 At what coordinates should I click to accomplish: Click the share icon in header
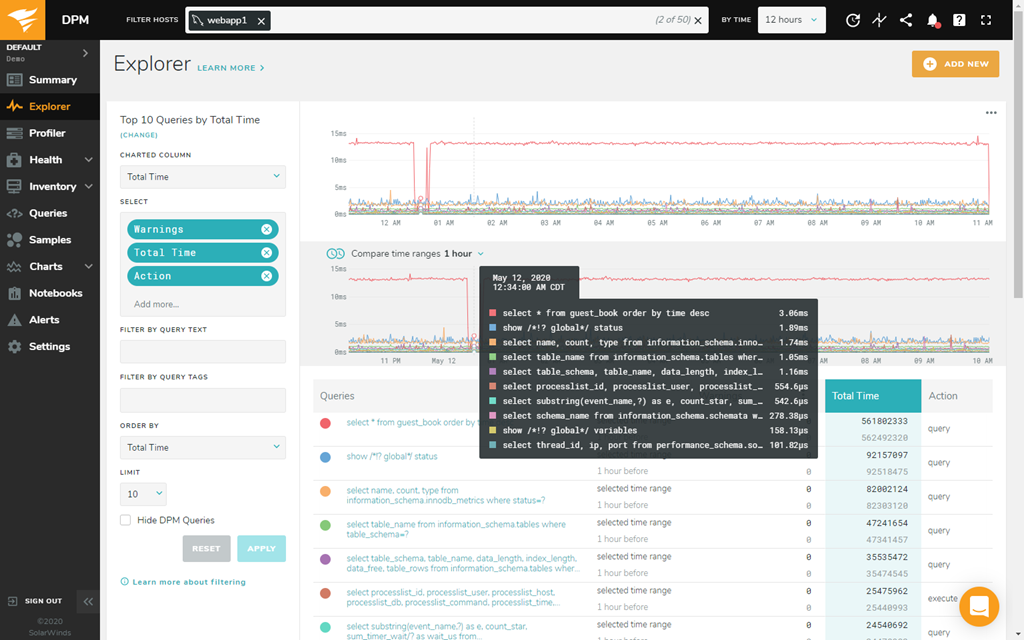point(906,20)
